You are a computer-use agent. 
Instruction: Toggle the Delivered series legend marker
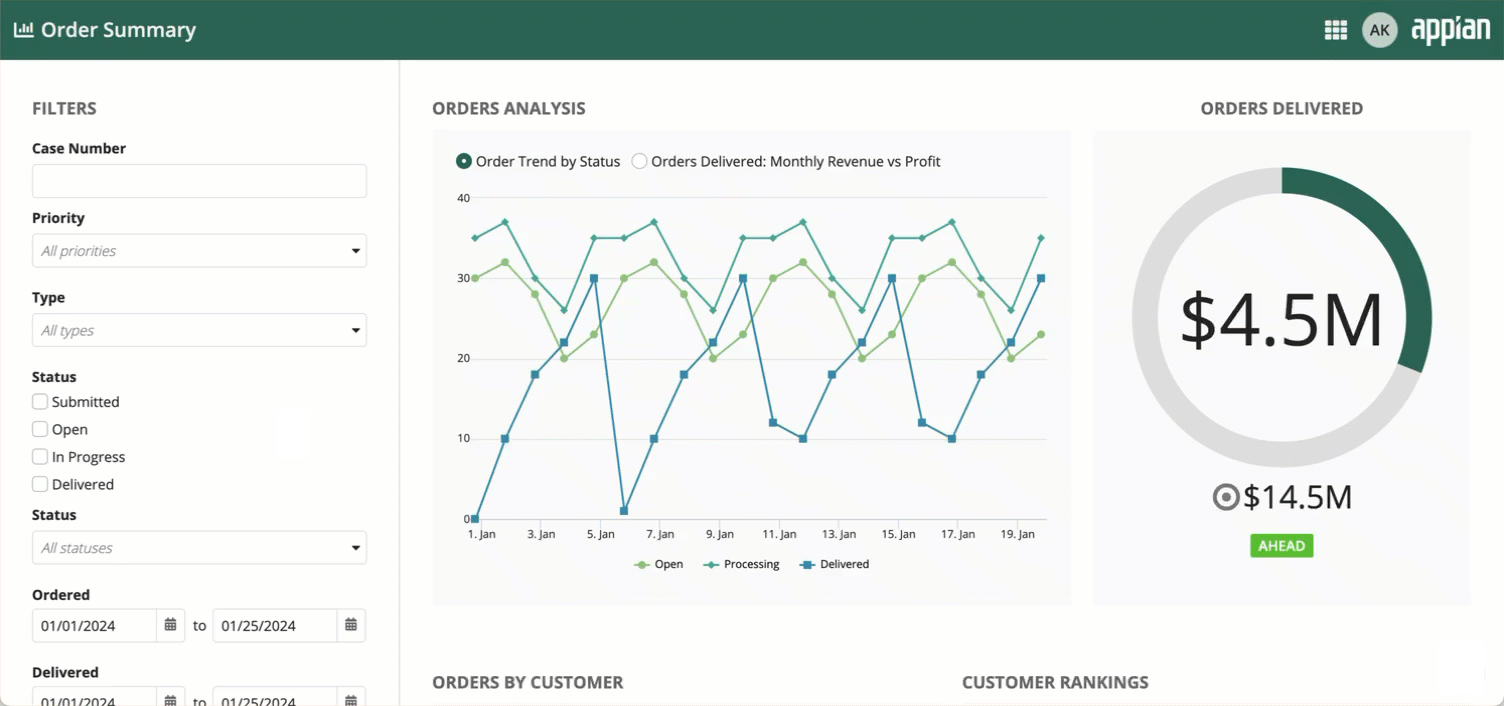tap(807, 565)
